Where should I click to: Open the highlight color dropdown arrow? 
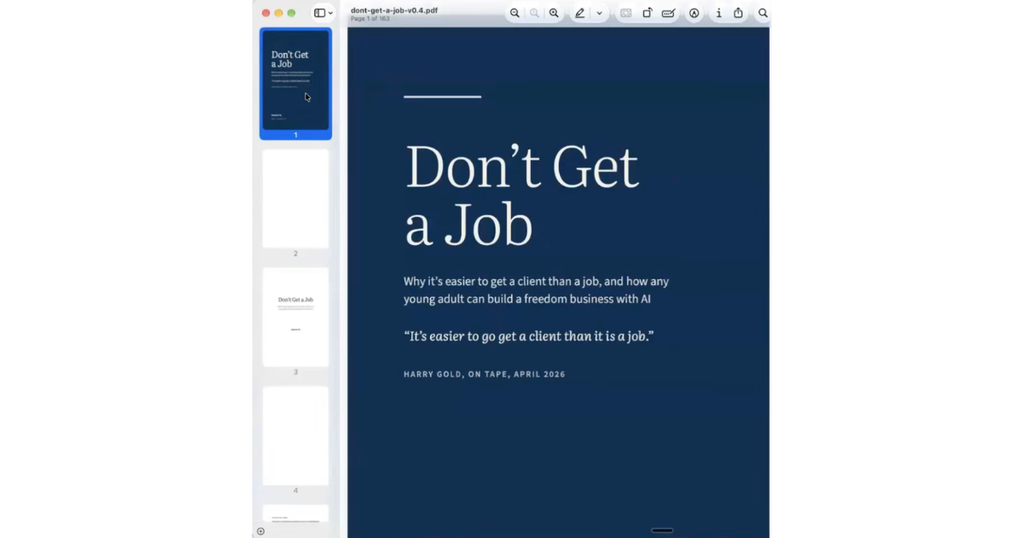click(599, 13)
